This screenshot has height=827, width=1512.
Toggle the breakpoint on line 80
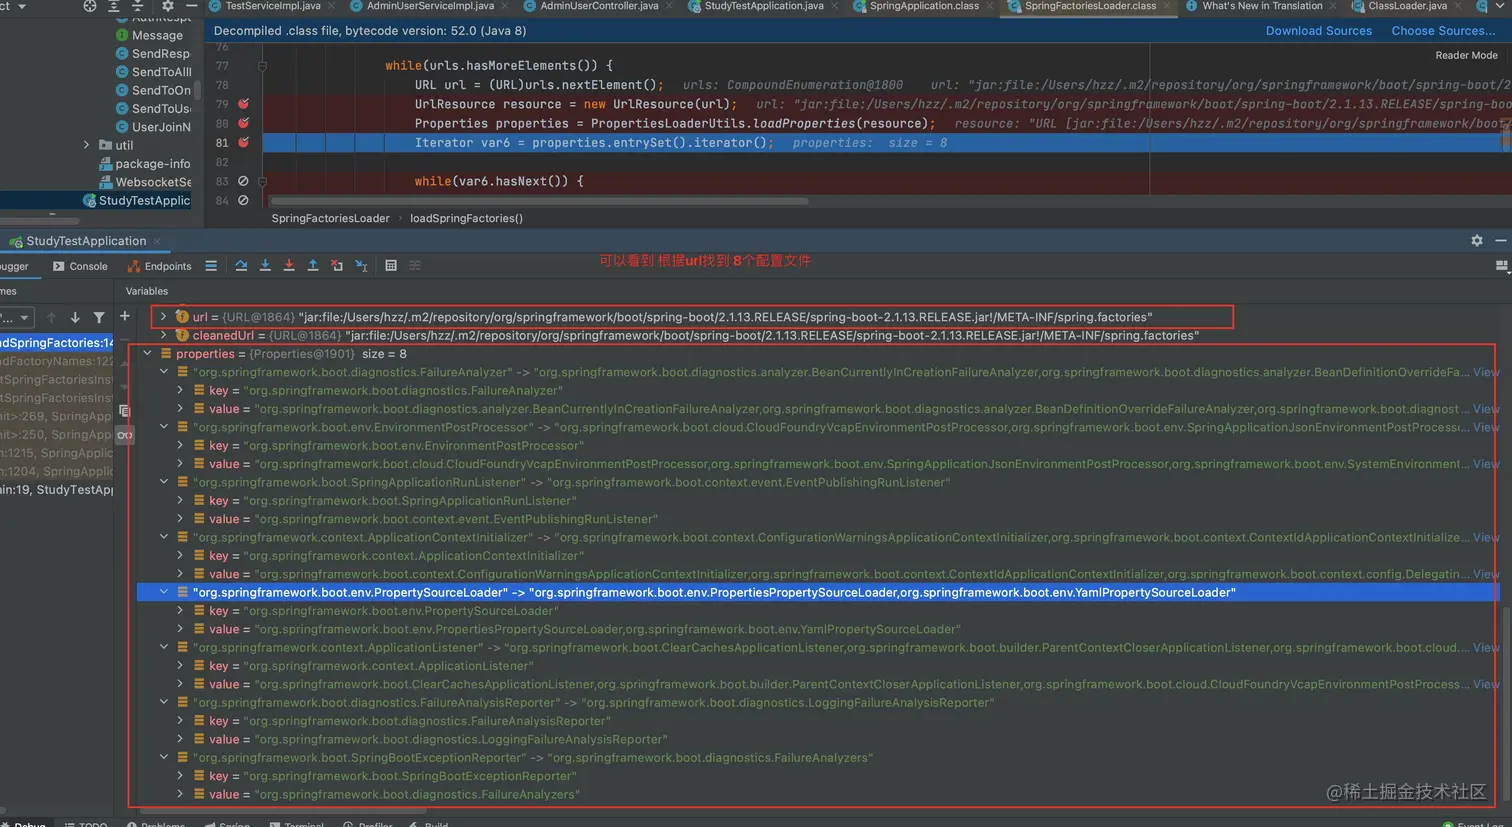pyautogui.click(x=243, y=123)
